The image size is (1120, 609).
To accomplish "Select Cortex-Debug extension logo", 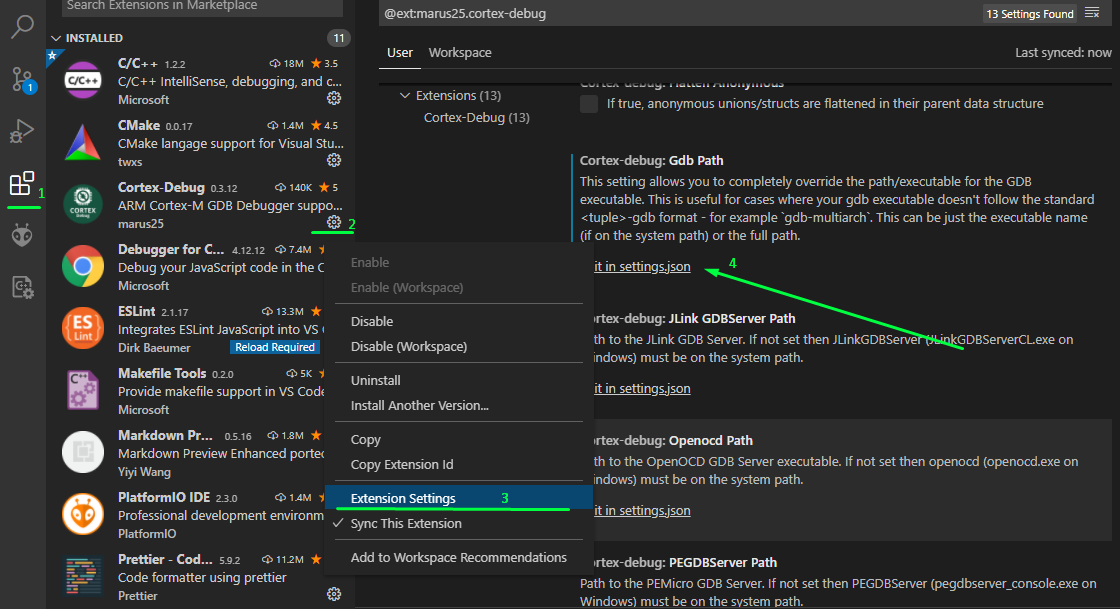I will click(83, 204).
